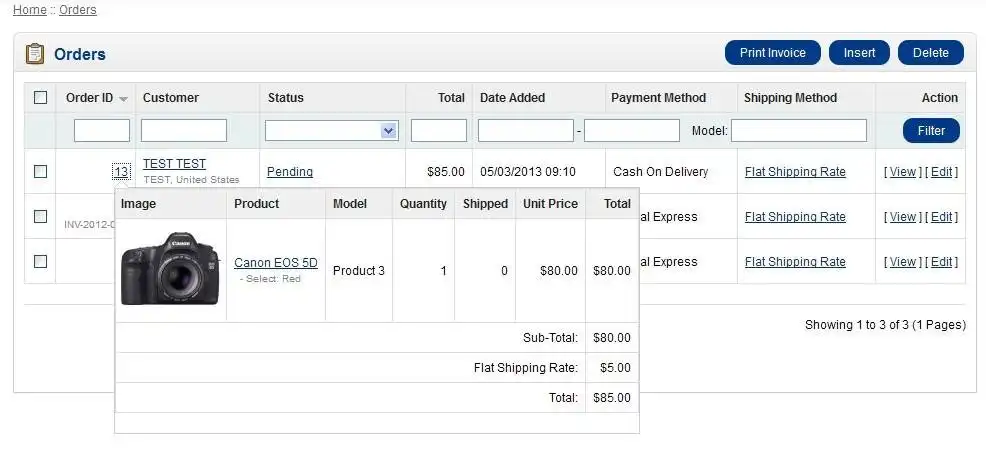View the first order details
Screen dimensions: 986x466
tap(903, 172)
